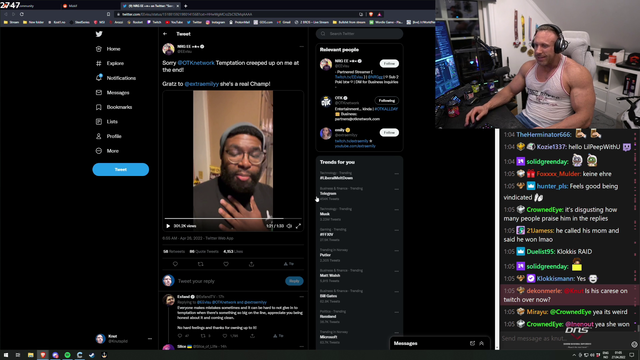Open the Microsoft trend
The height and width of the screenshot is (360, 640).
(x=359, y=337)
